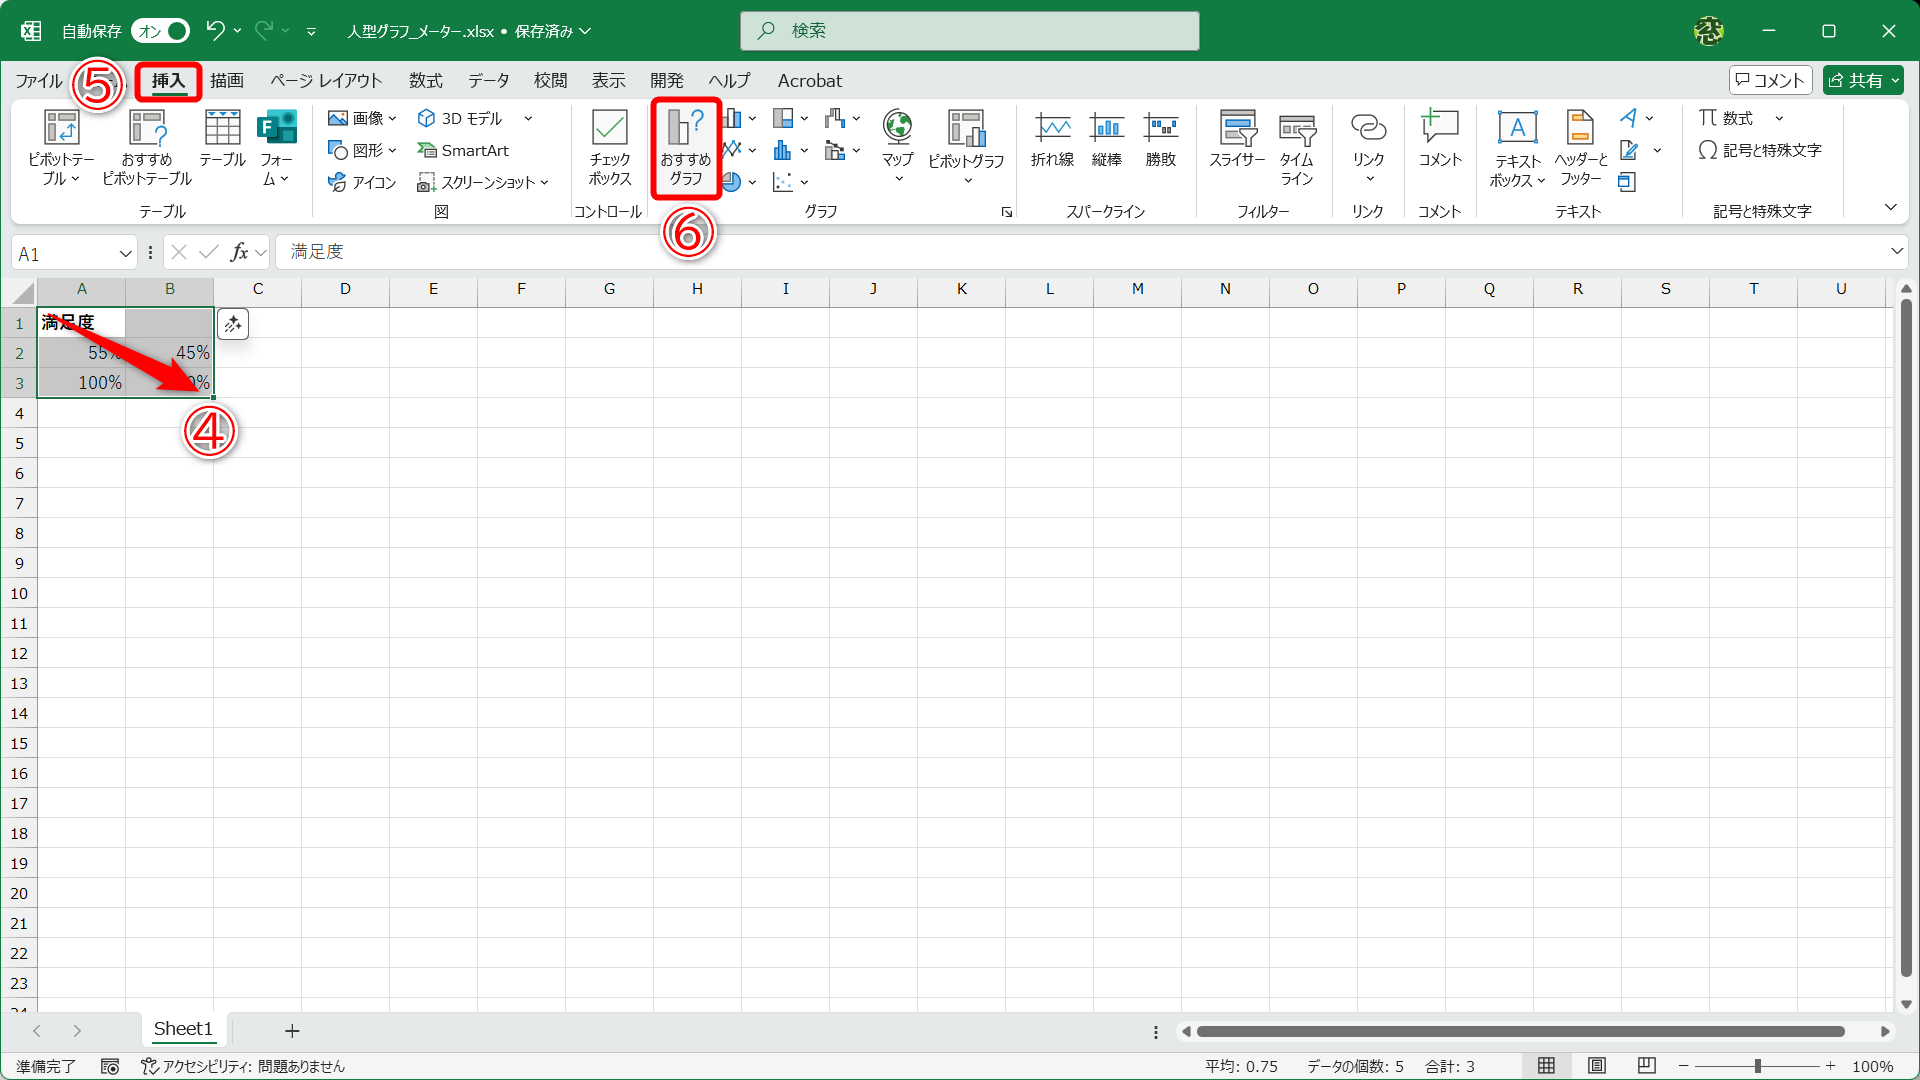Switch to Page Layout view in the status bar
Image resolution: width=1920 pixels, height=1080 pixels.
1597,1066
